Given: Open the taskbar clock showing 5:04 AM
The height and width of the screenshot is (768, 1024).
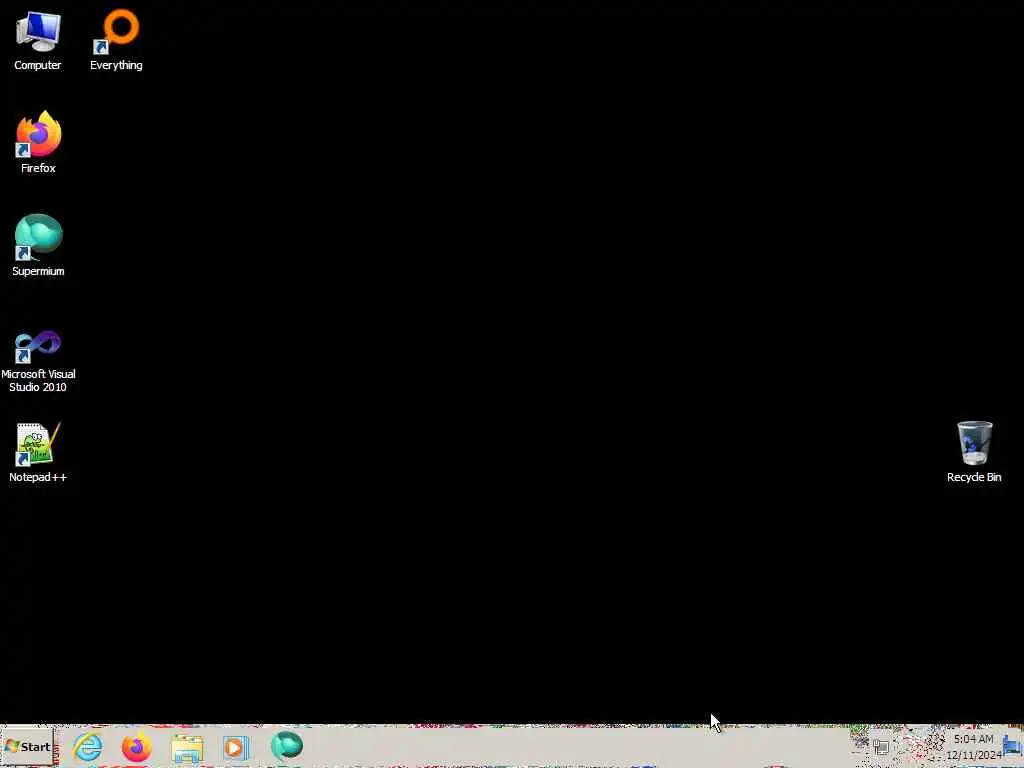Looking at the screenshot, I should point(974,746).
